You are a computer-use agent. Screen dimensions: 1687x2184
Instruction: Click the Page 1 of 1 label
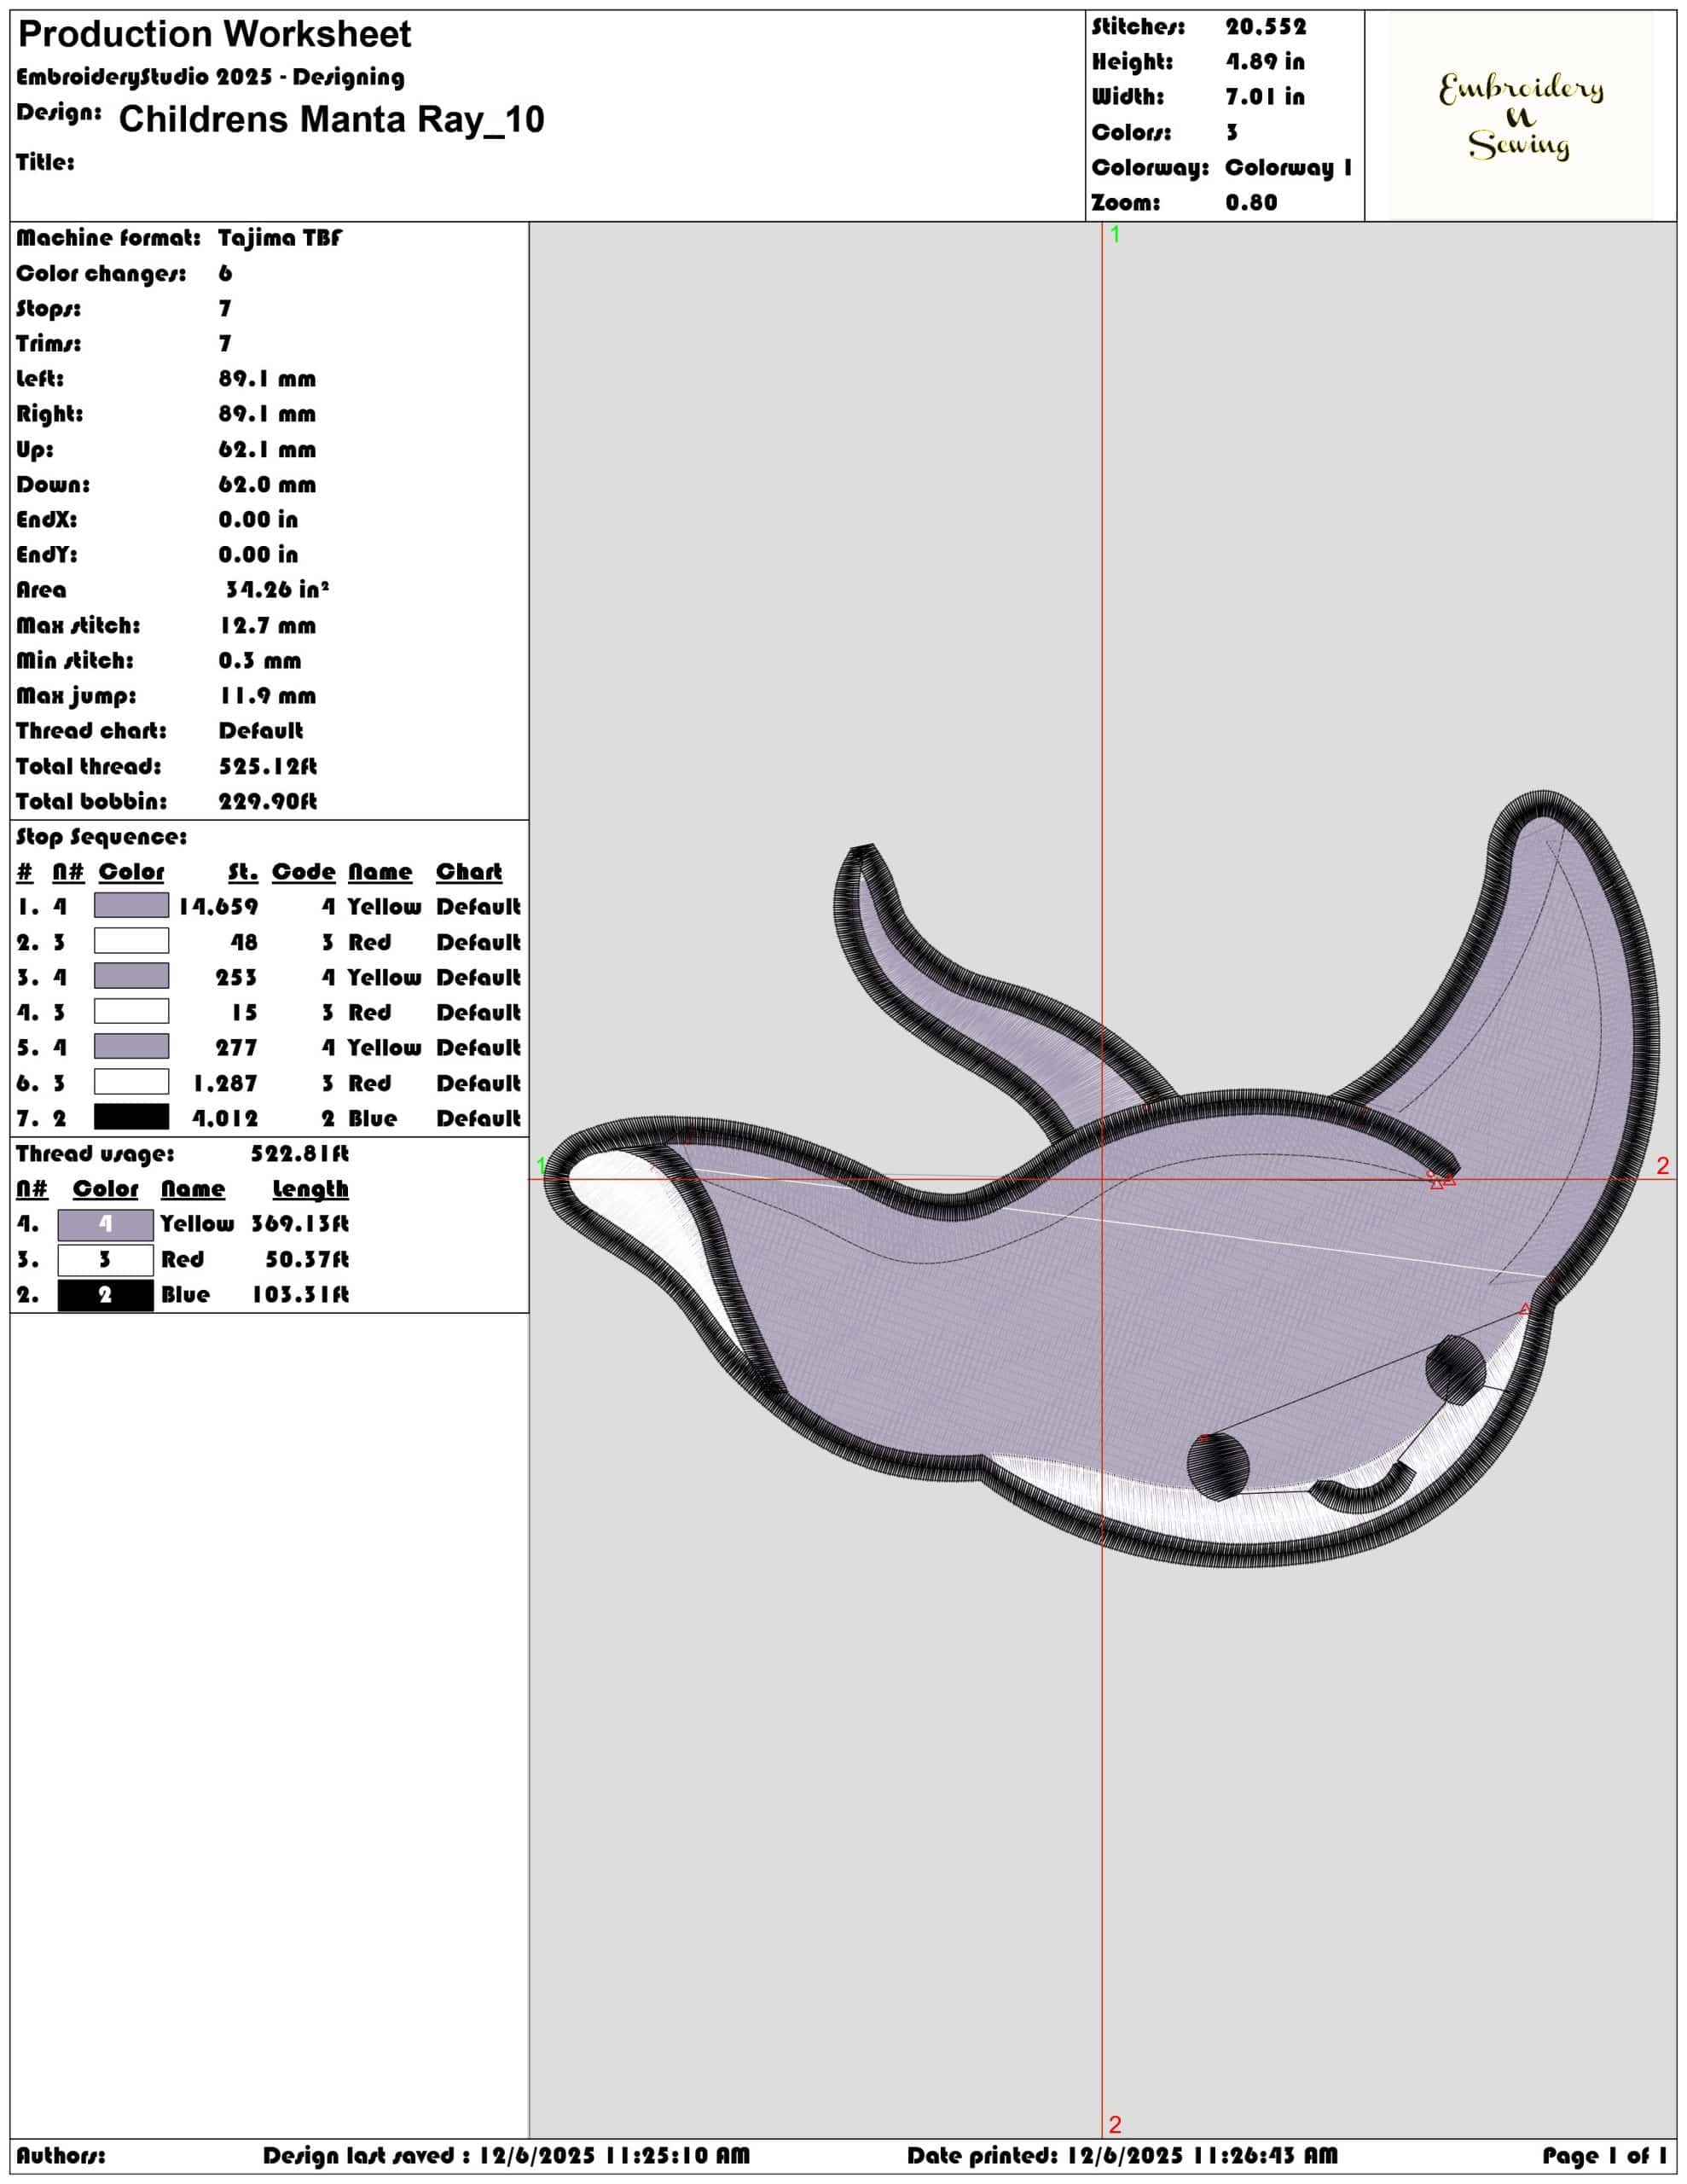1604,2155
